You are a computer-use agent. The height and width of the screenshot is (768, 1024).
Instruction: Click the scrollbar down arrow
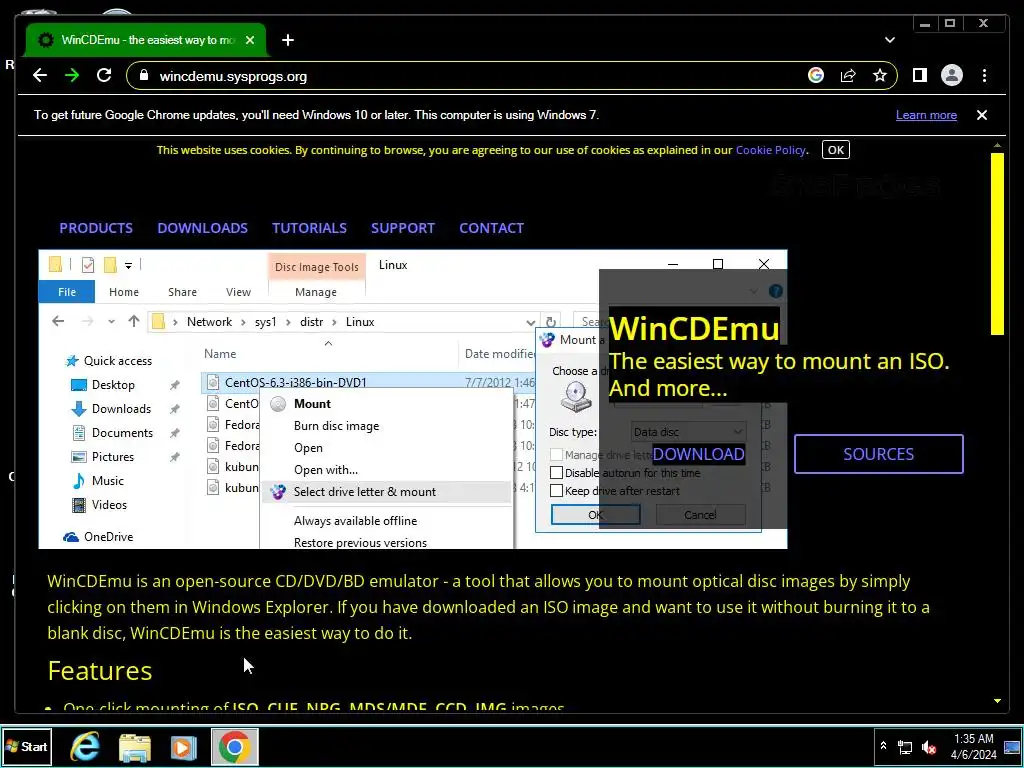coord(997,701)
